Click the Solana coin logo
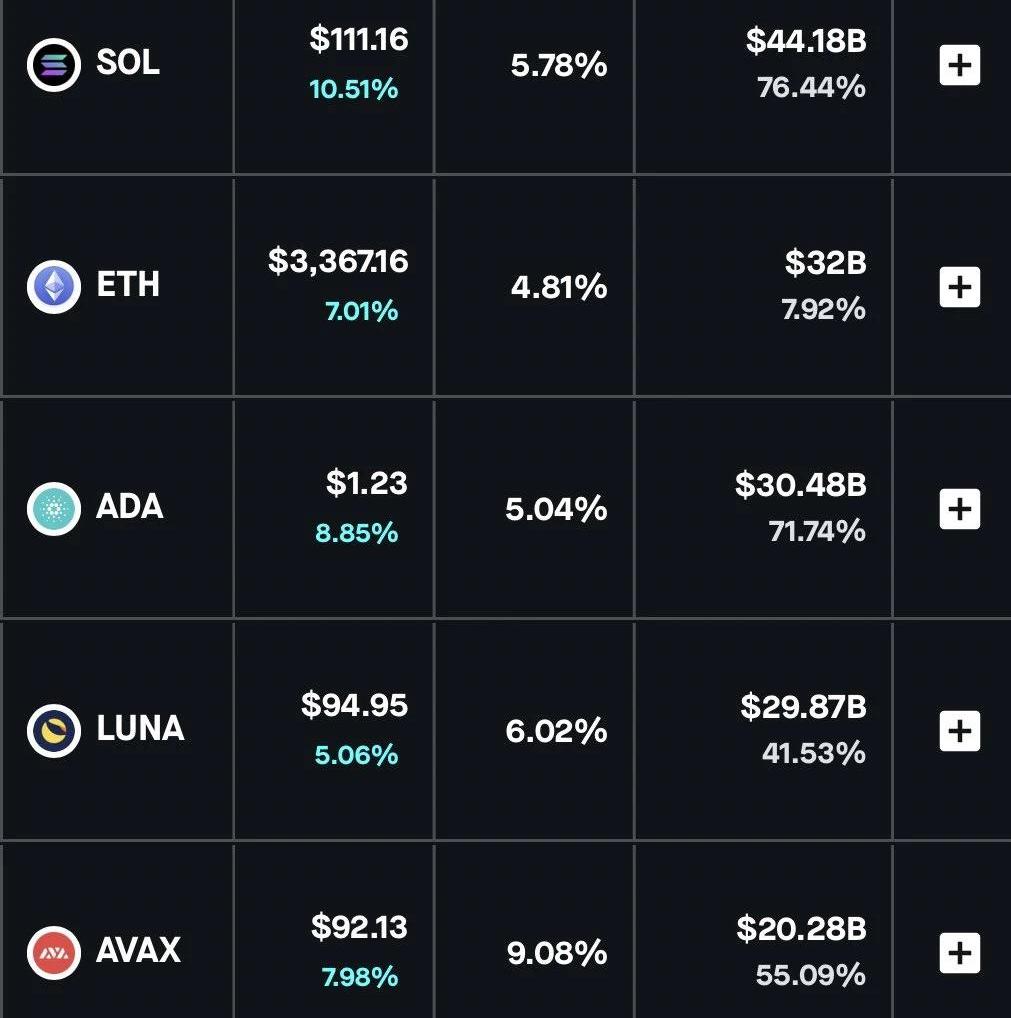Screen dimensions: 1011x1018 pos(53,65)
